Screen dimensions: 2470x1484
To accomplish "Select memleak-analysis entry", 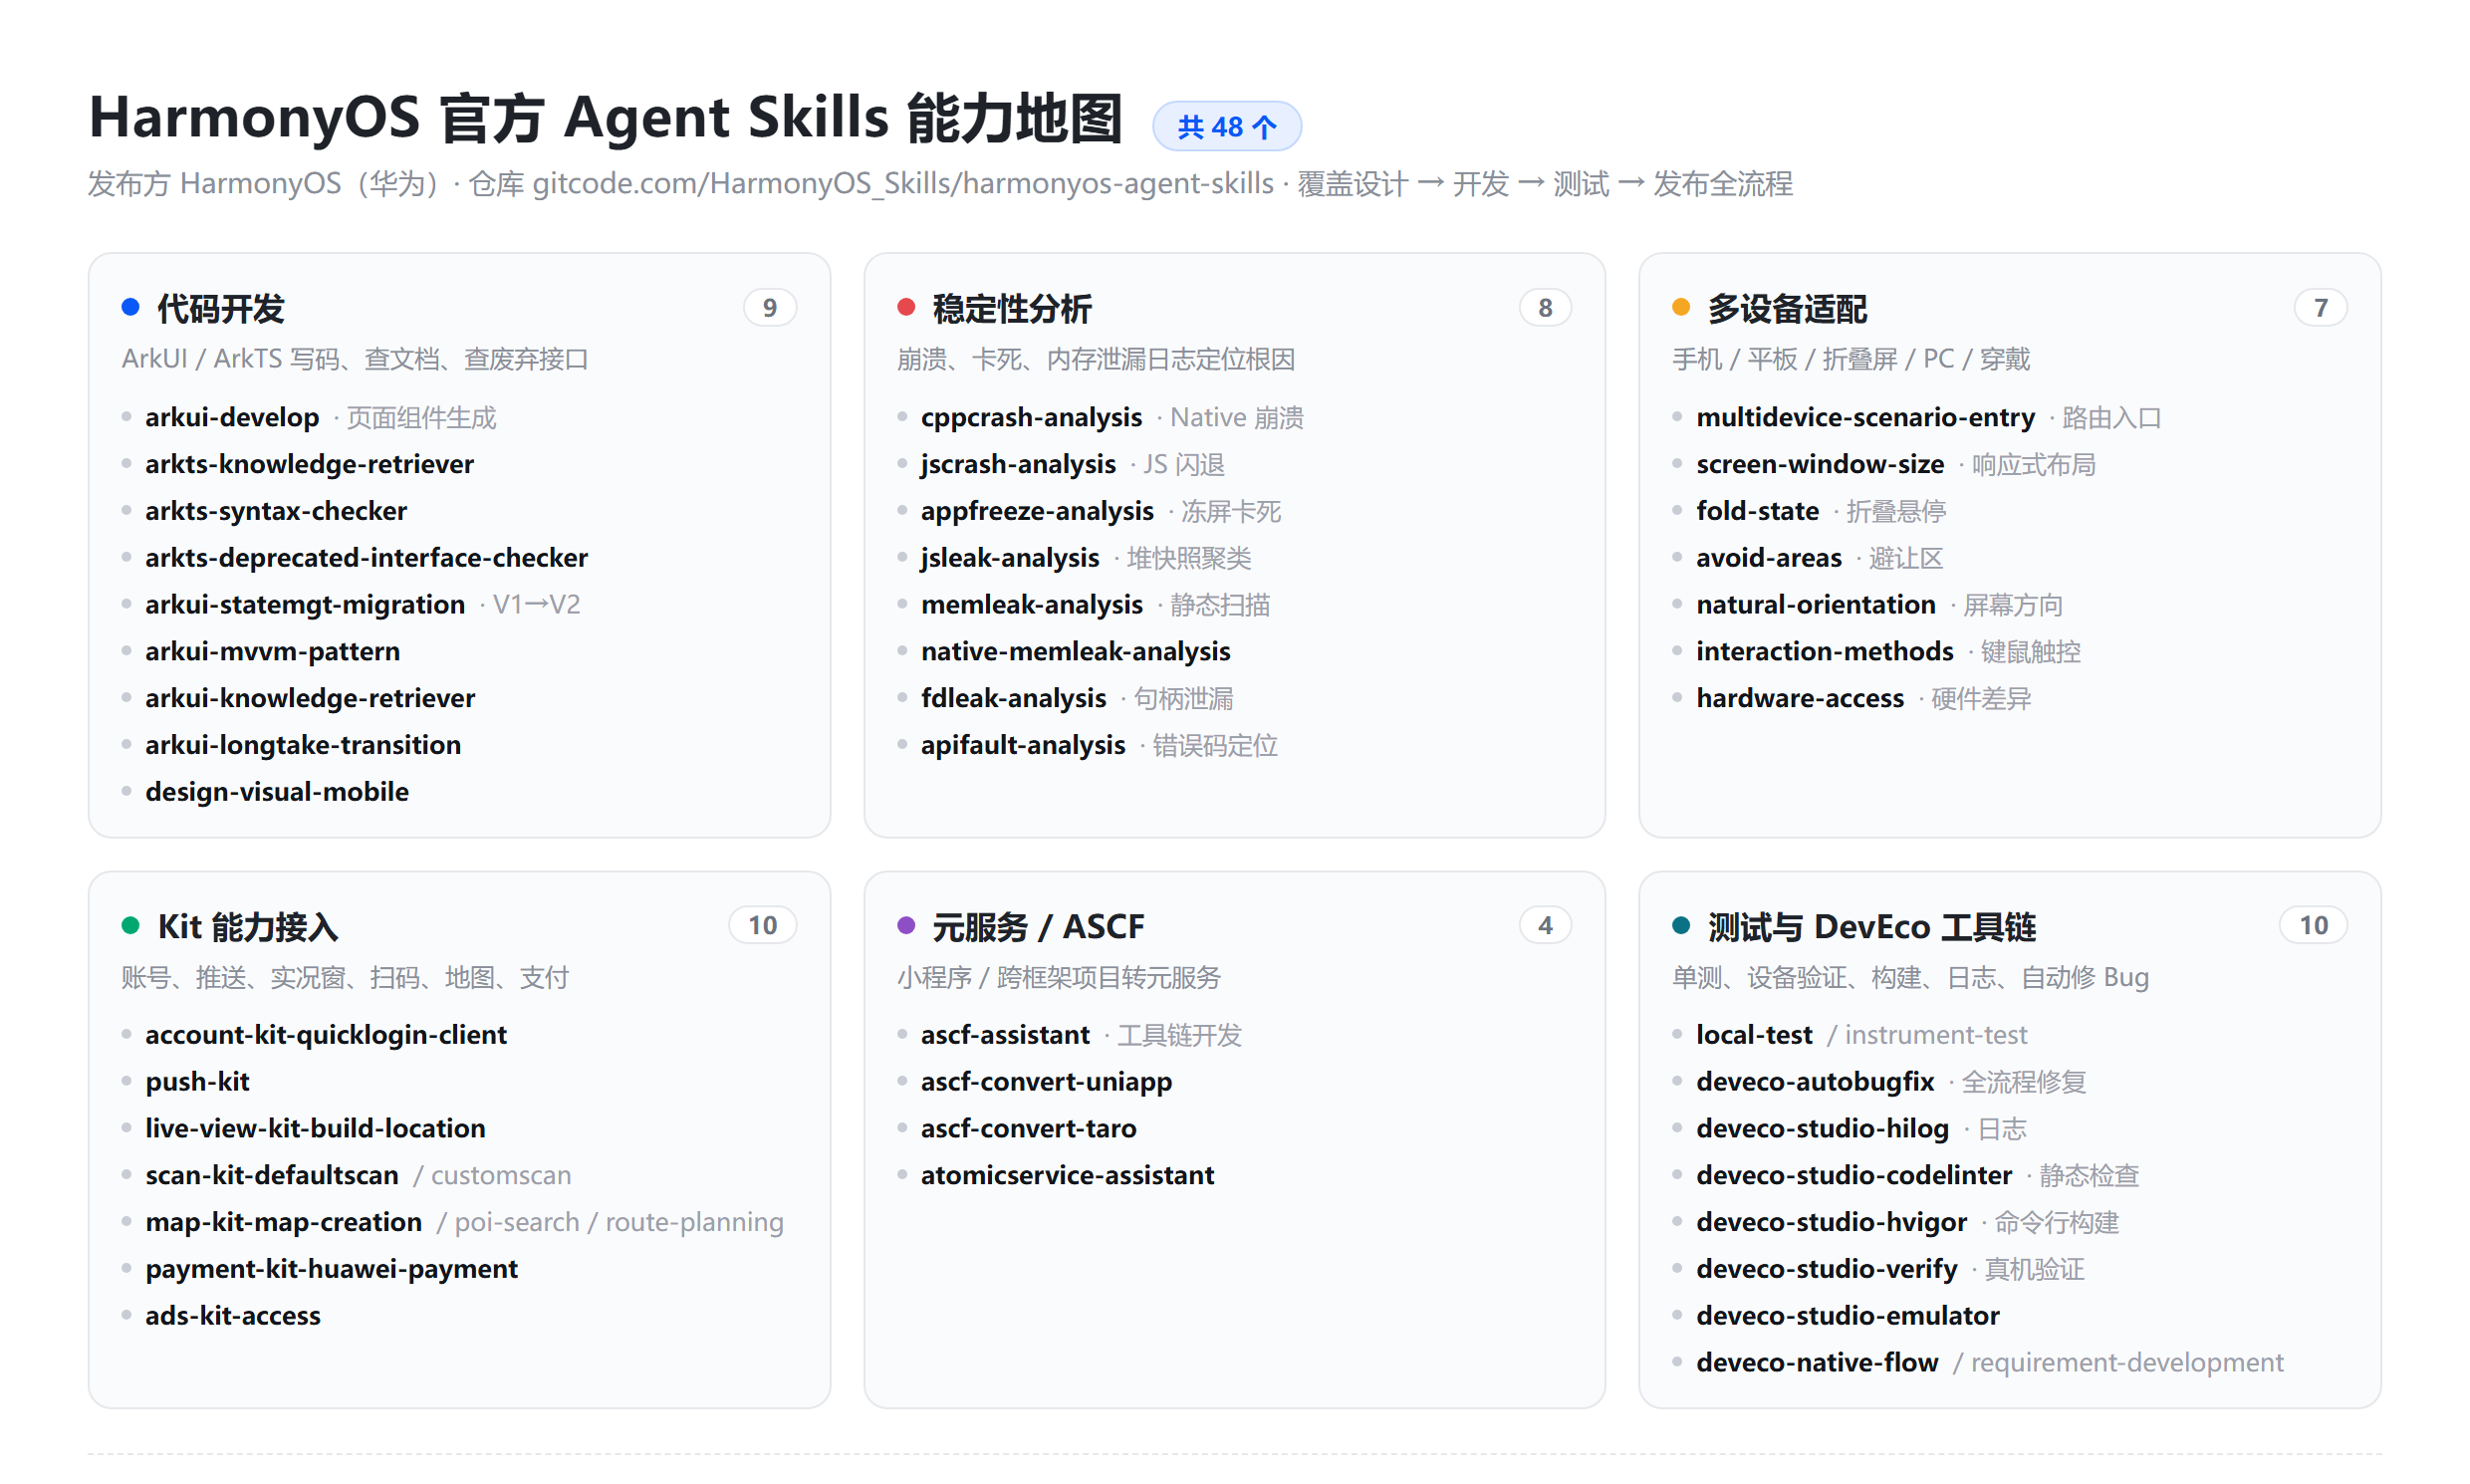I will coord(1031,605).
